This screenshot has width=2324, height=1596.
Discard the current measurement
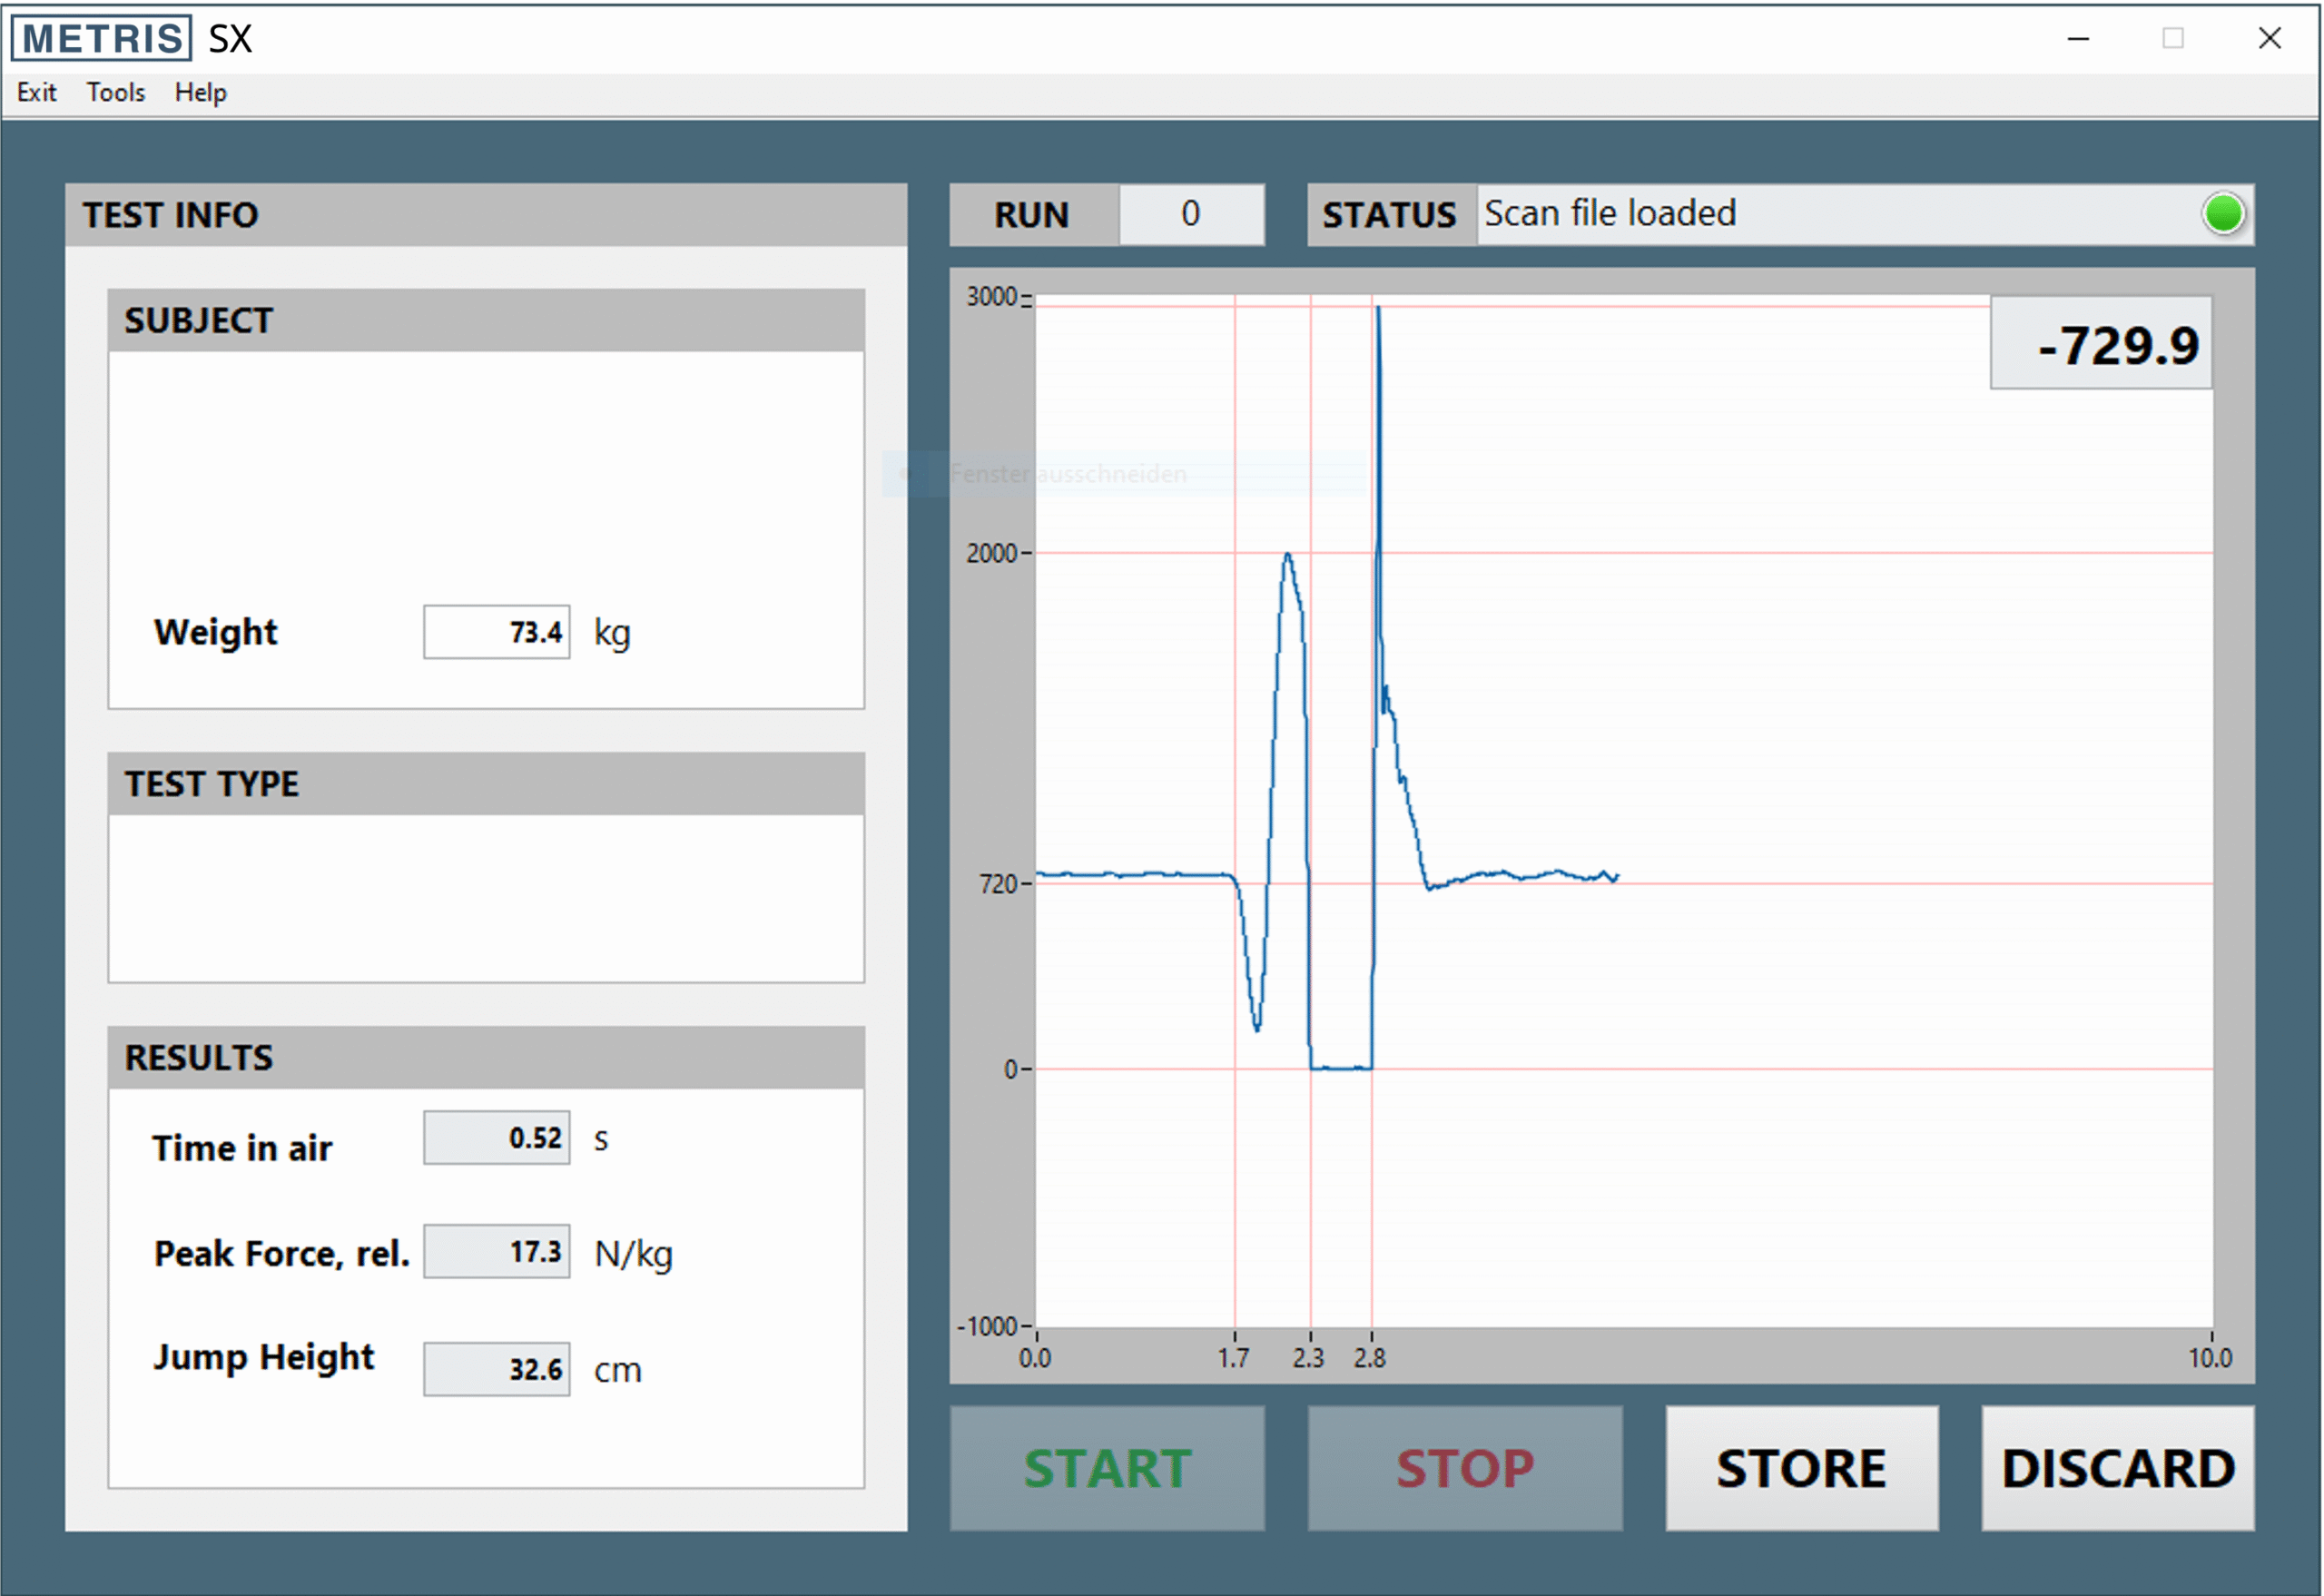(x=2117, y=1468)
